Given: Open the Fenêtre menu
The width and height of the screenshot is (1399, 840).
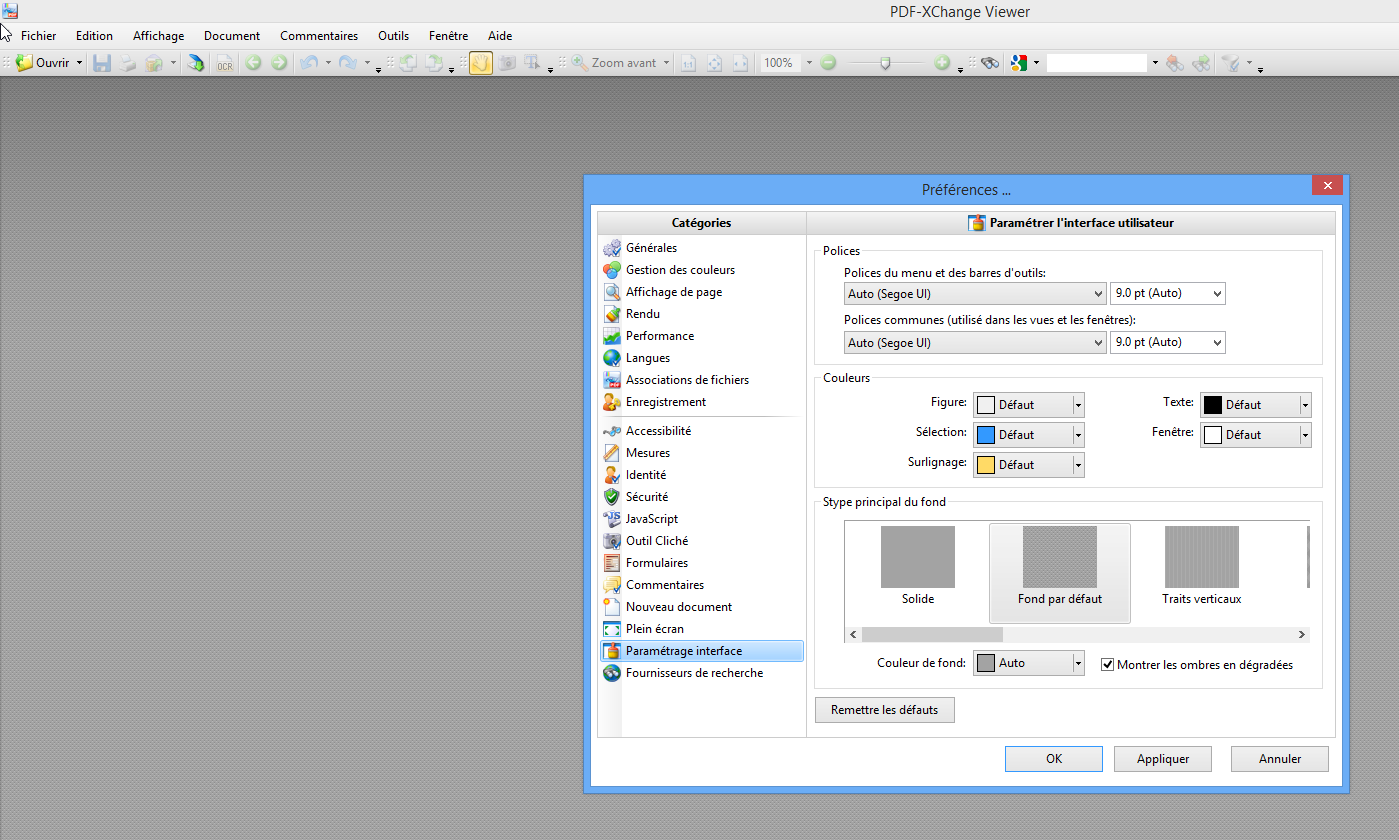Looking at the screenshot, I should pyautogui.click(x=448, y=36).
